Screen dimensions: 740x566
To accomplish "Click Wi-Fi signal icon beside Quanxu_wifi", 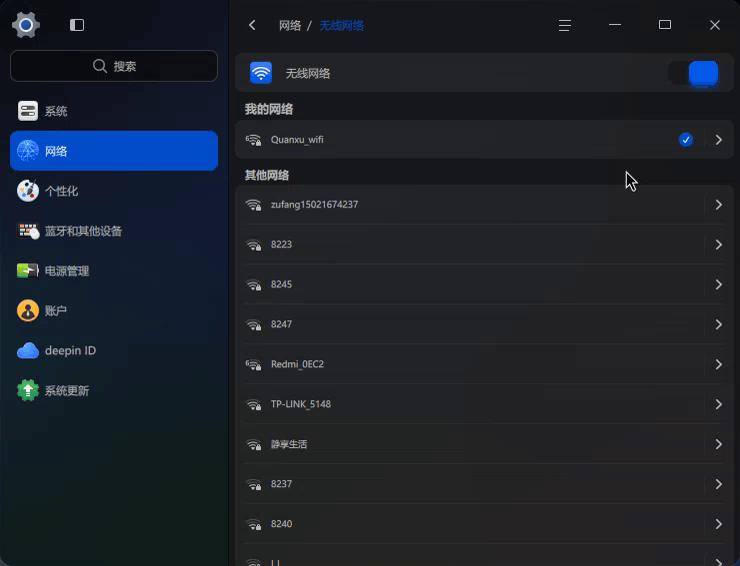I will 253,140.
